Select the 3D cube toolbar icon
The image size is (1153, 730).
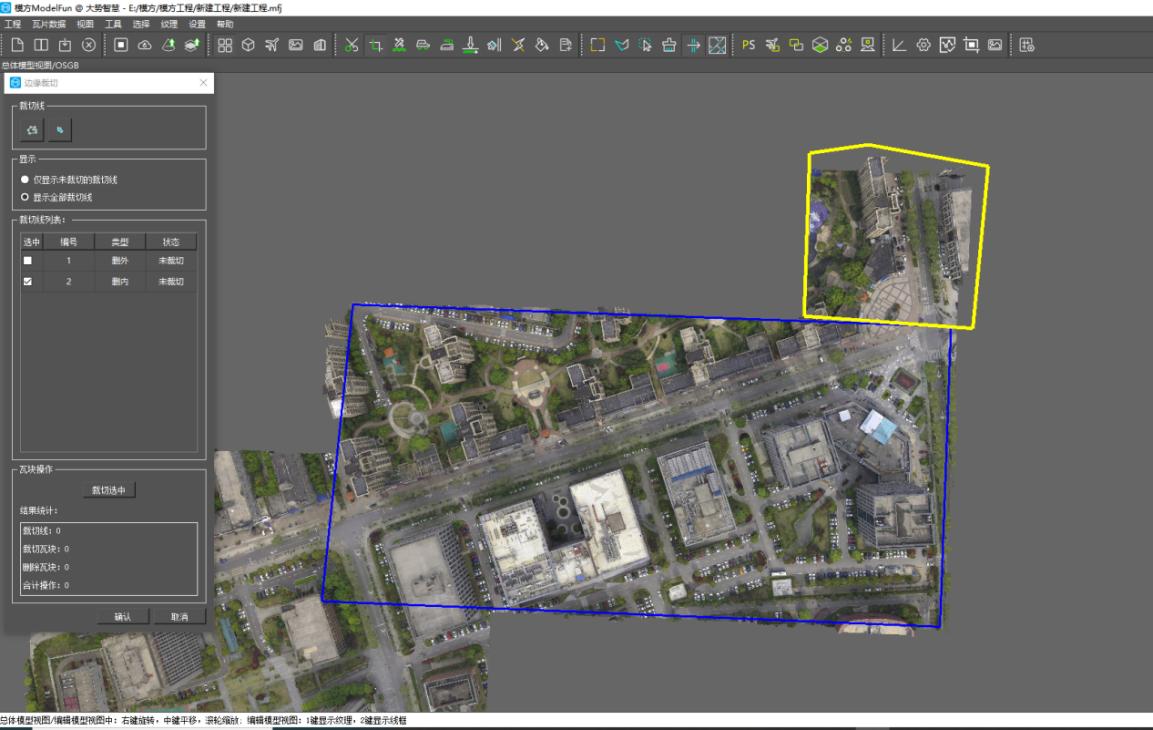[x=249, y=45]
